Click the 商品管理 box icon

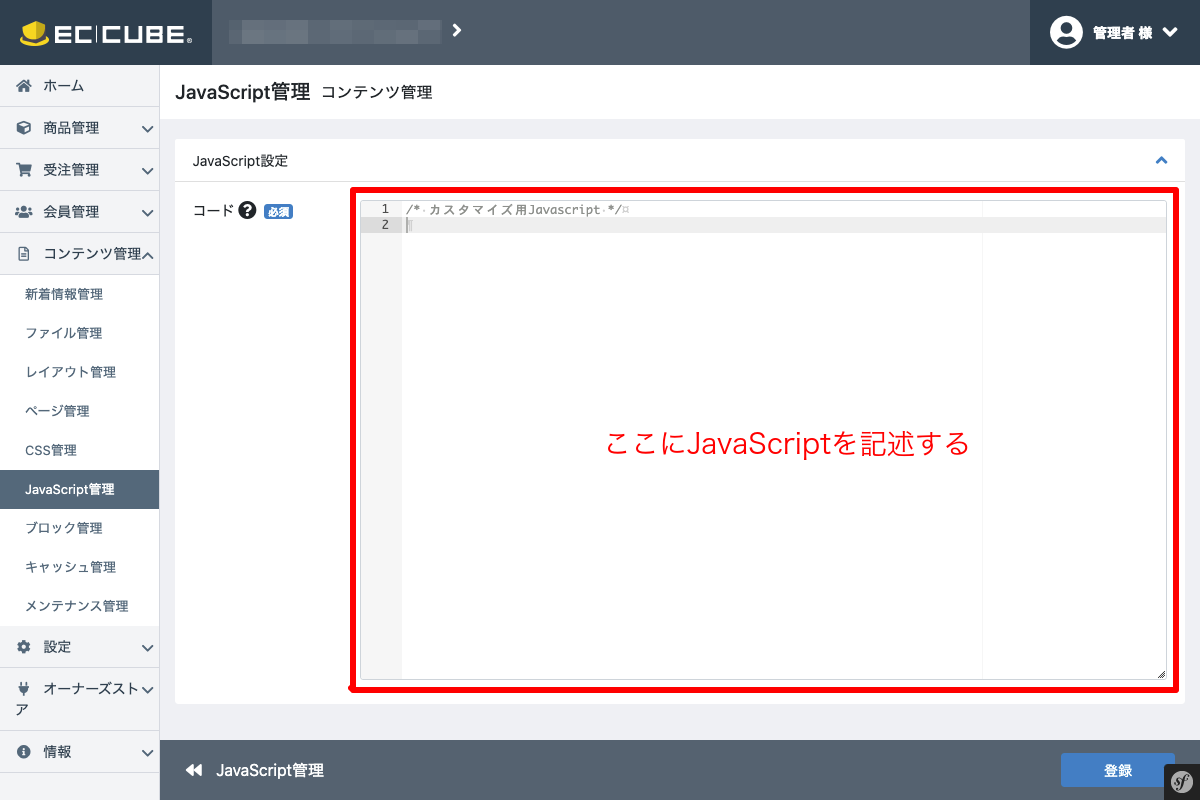(x=23, y=128)
